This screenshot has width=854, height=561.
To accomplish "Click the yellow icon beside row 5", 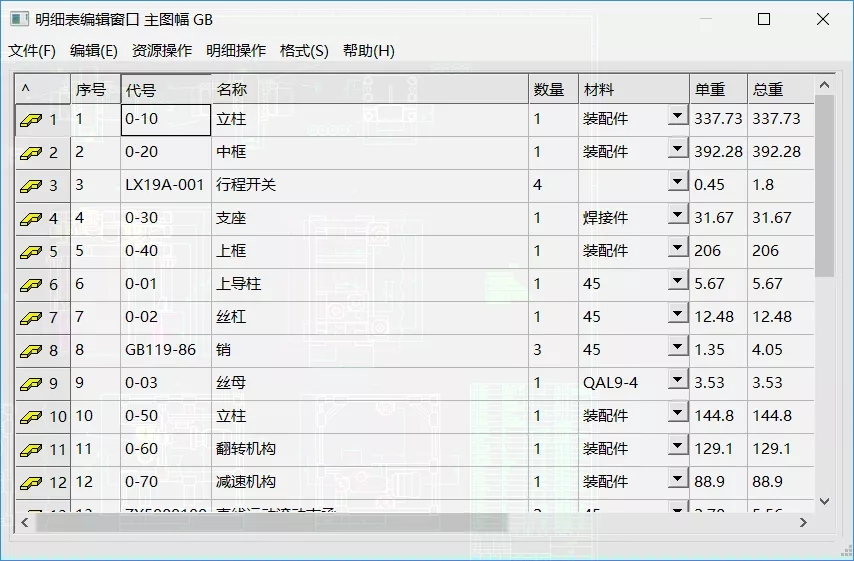I will point(32,252).
